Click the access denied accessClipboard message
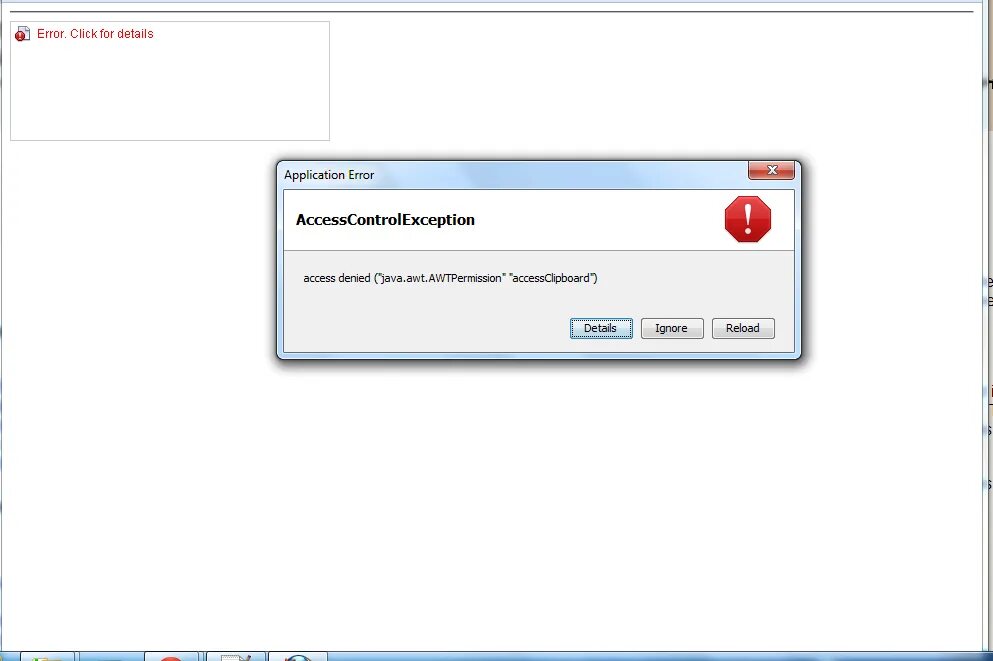The image size is (993, 661). tap(450, 278)
